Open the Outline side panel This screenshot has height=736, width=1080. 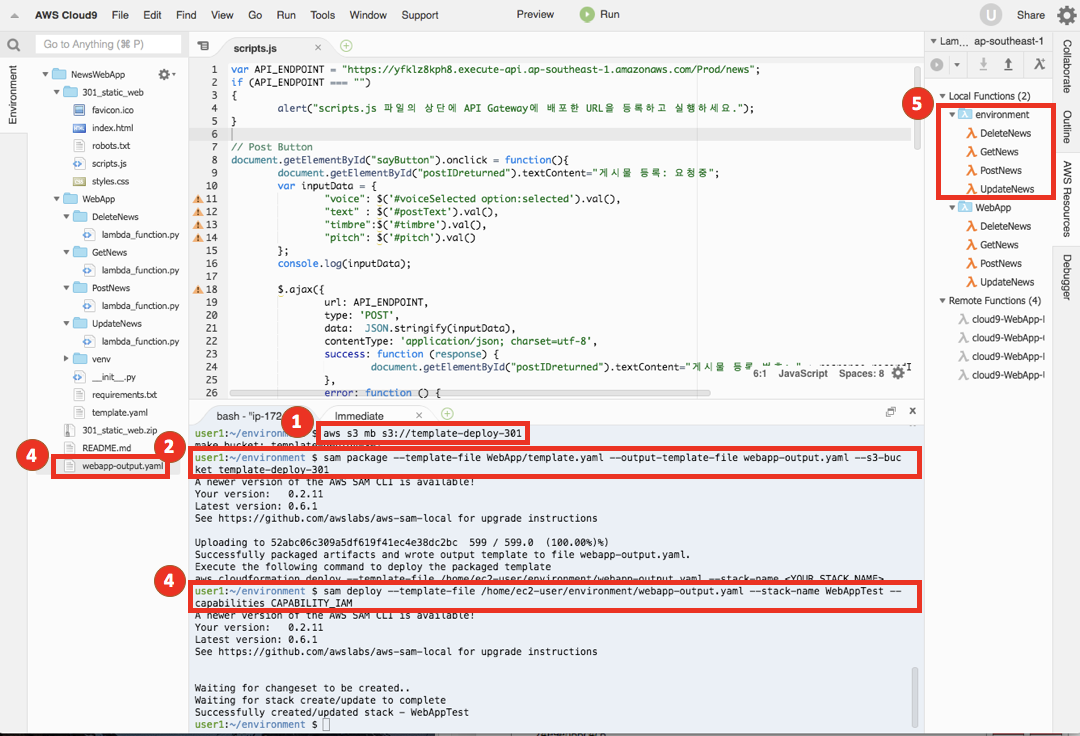(x=1067, y=127)
